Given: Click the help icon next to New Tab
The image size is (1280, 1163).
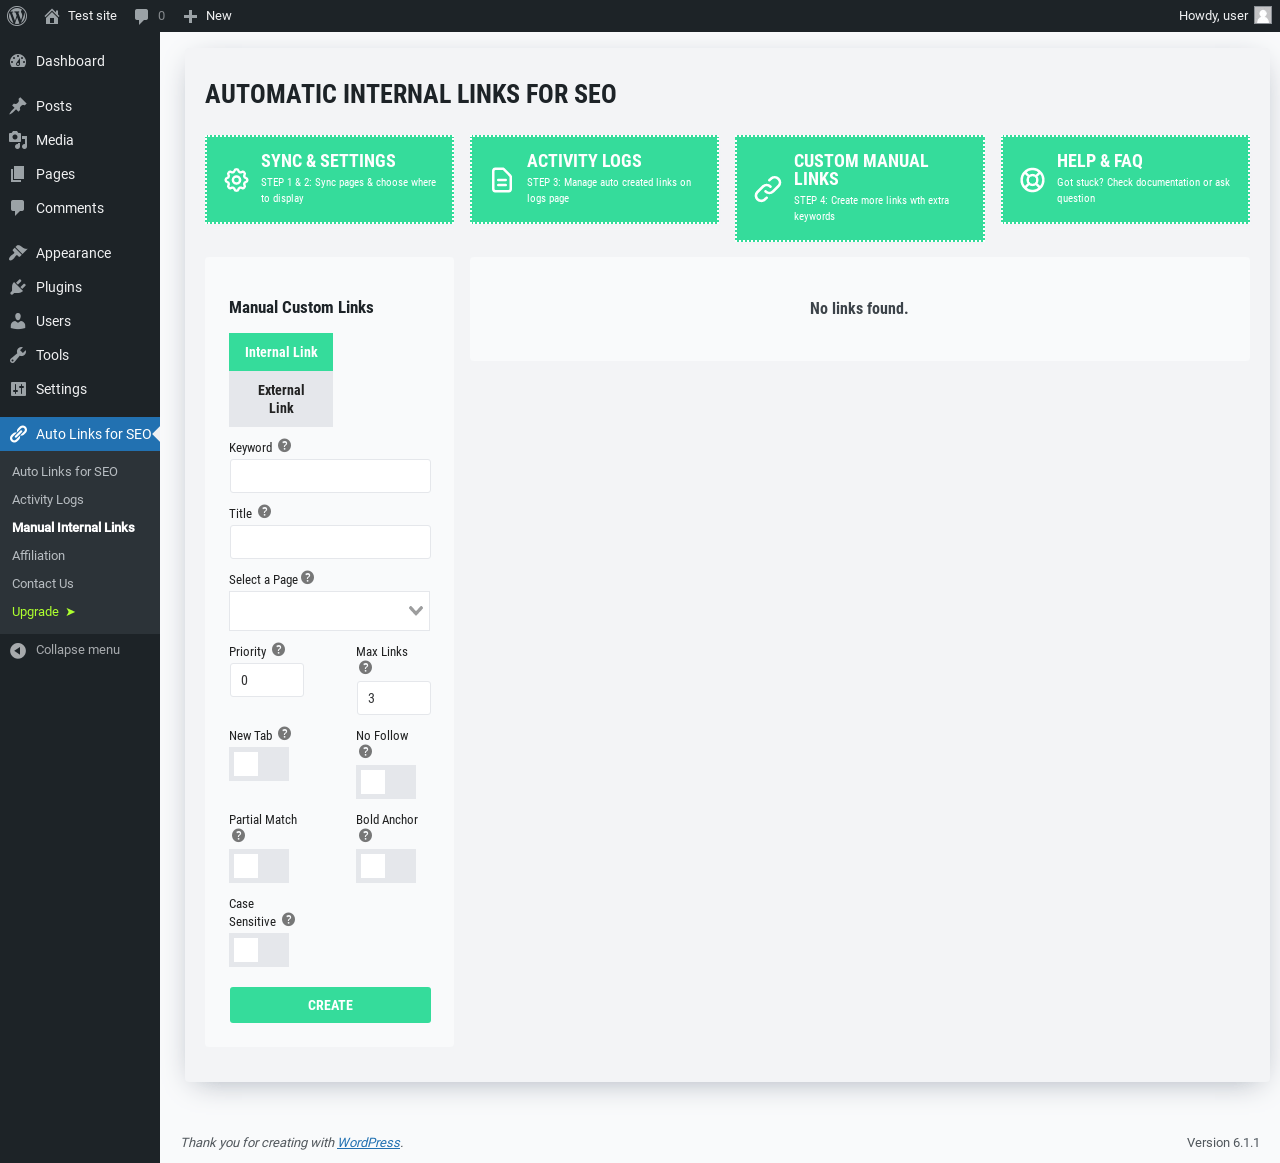Looking at the screenshot, I should (x=285, y=734).
